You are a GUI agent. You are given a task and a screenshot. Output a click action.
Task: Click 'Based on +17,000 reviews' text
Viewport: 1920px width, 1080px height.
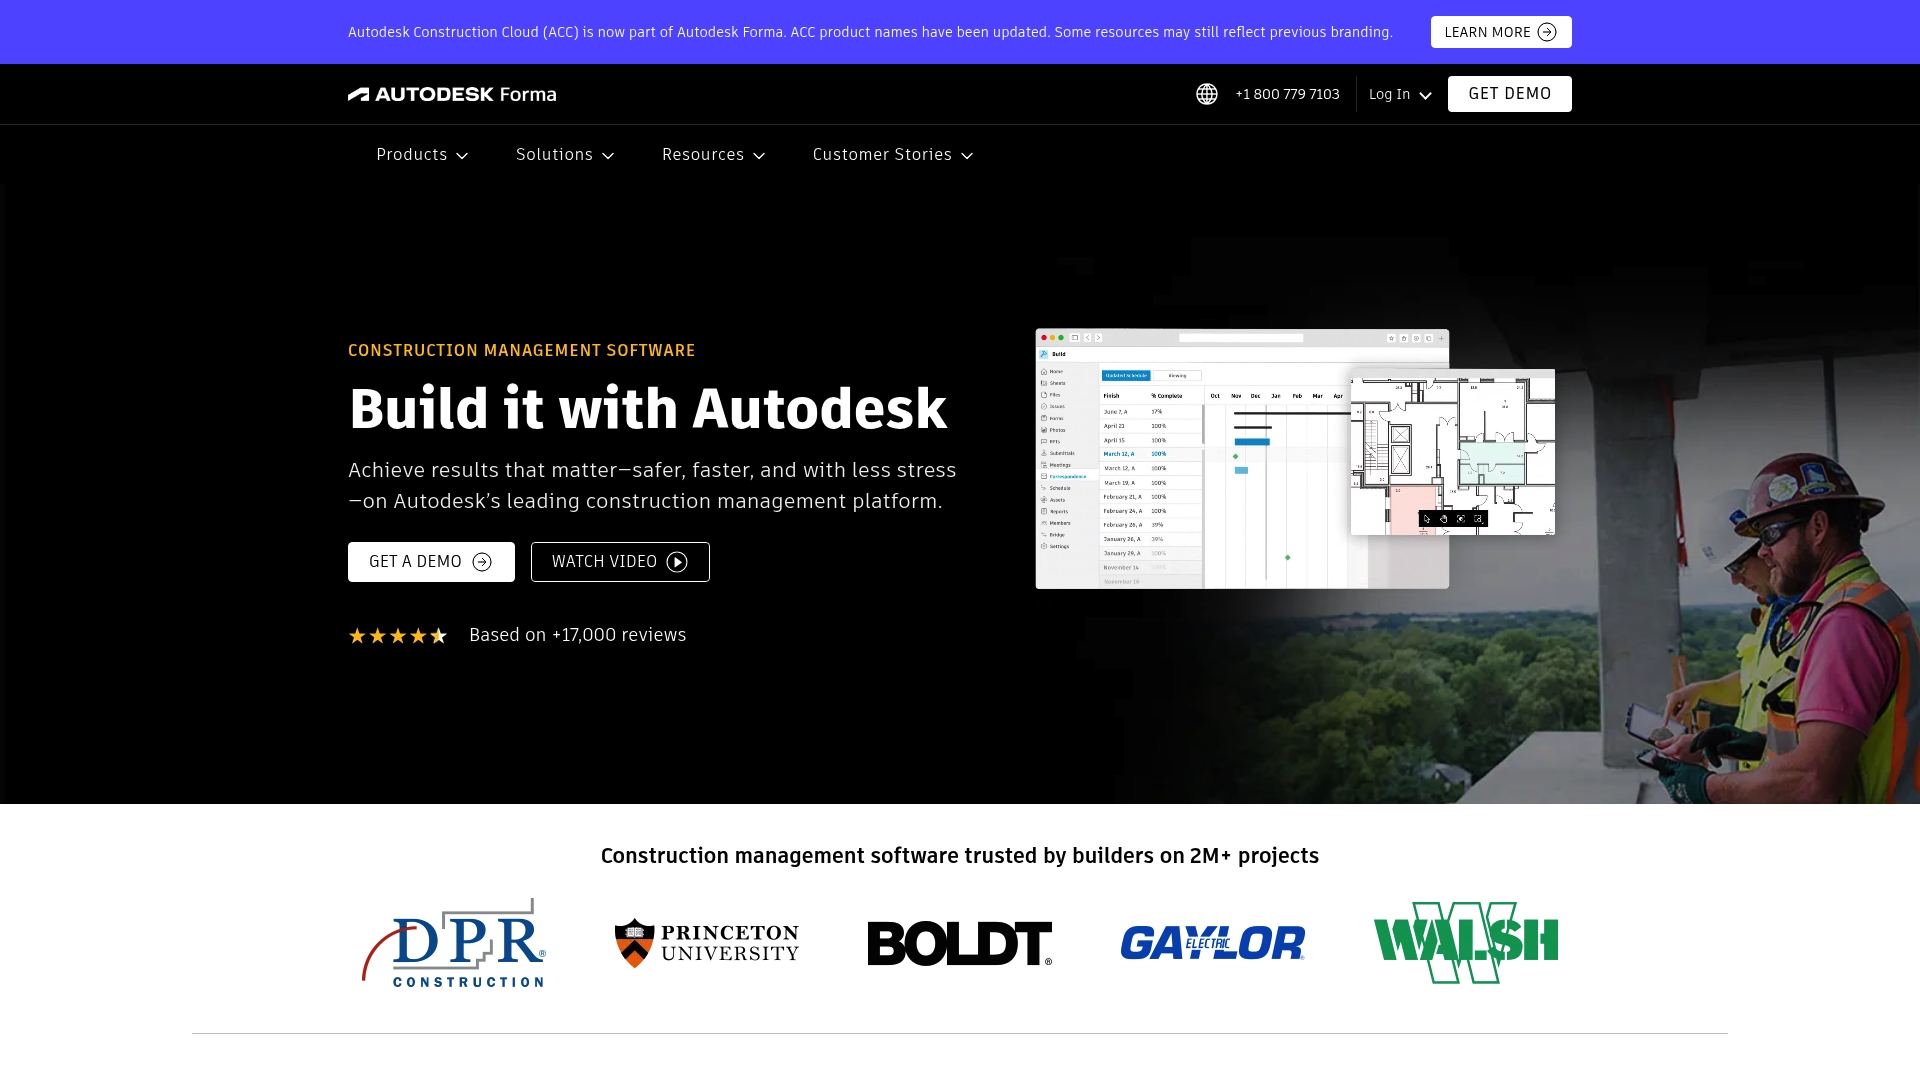[577, 635]
